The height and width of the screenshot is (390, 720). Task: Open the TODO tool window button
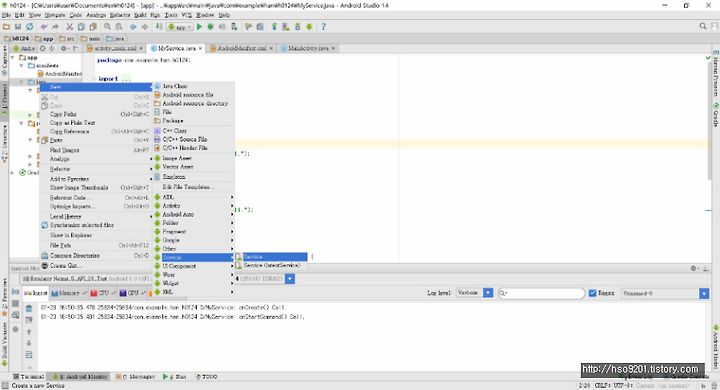point(207,377)
